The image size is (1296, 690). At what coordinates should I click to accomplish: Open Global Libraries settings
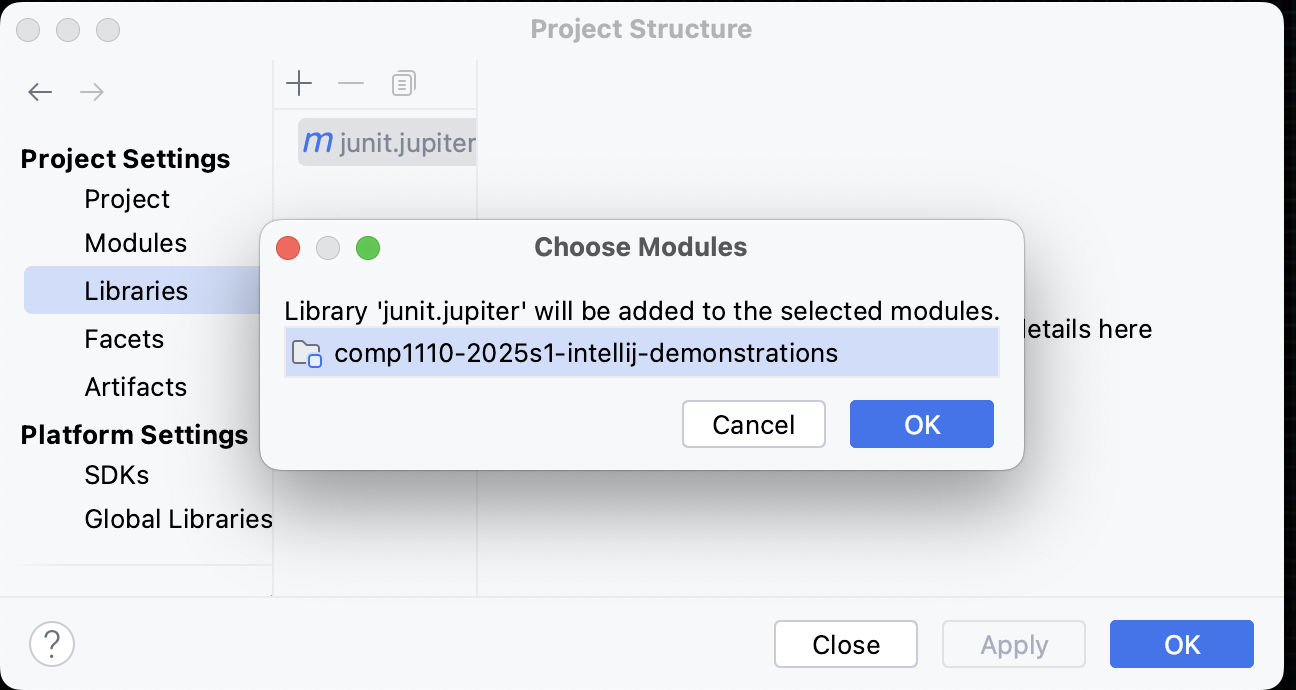(x=178, y=519)
